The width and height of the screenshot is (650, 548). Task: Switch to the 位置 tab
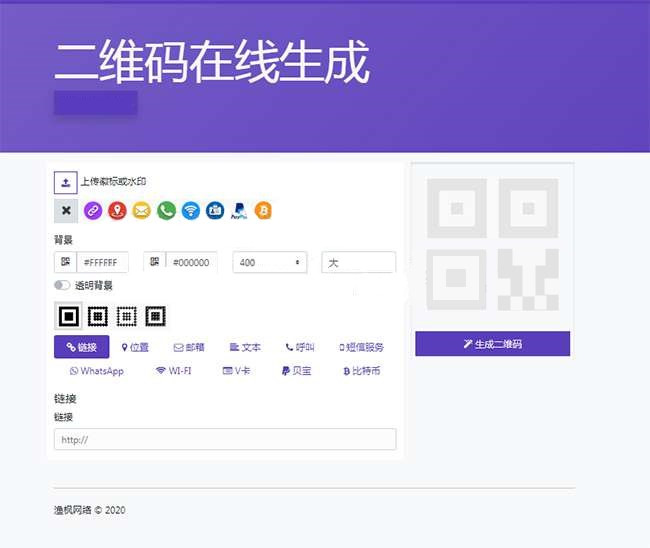click(x=135, y=347)
